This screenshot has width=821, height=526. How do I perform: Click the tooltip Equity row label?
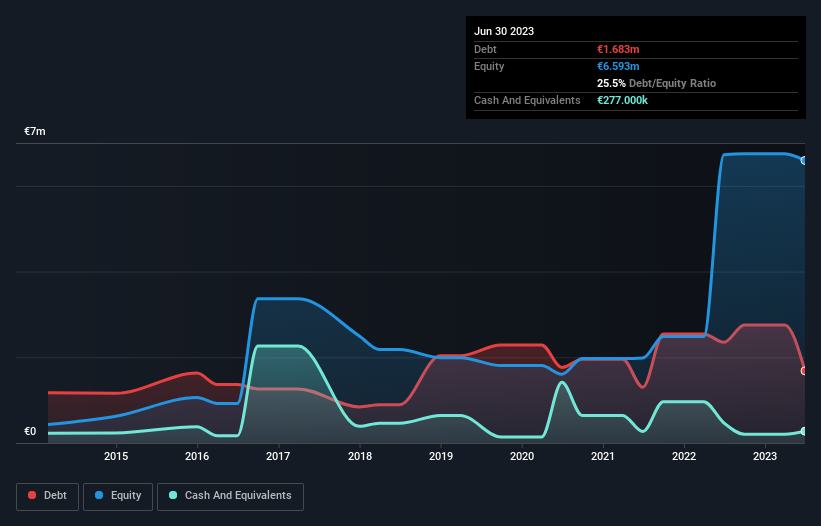(x=489, y=66)
